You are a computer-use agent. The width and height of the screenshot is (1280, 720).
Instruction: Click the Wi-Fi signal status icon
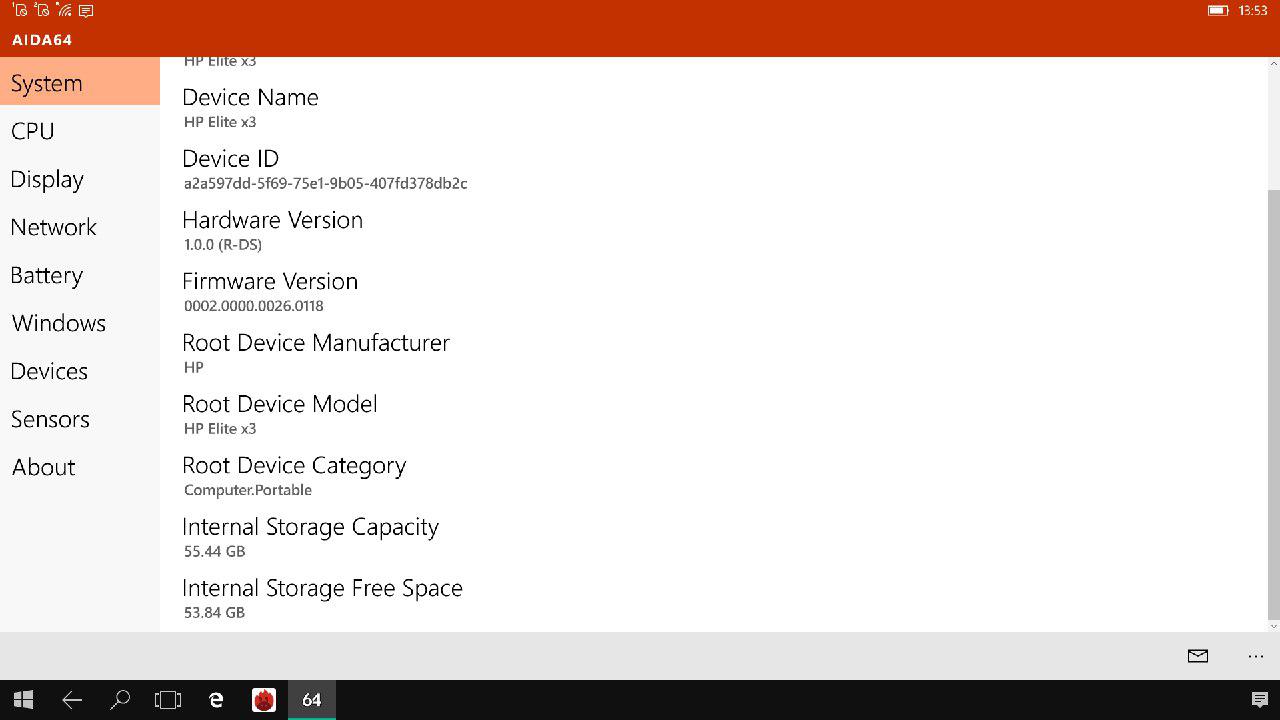click(x=64, y=10)
